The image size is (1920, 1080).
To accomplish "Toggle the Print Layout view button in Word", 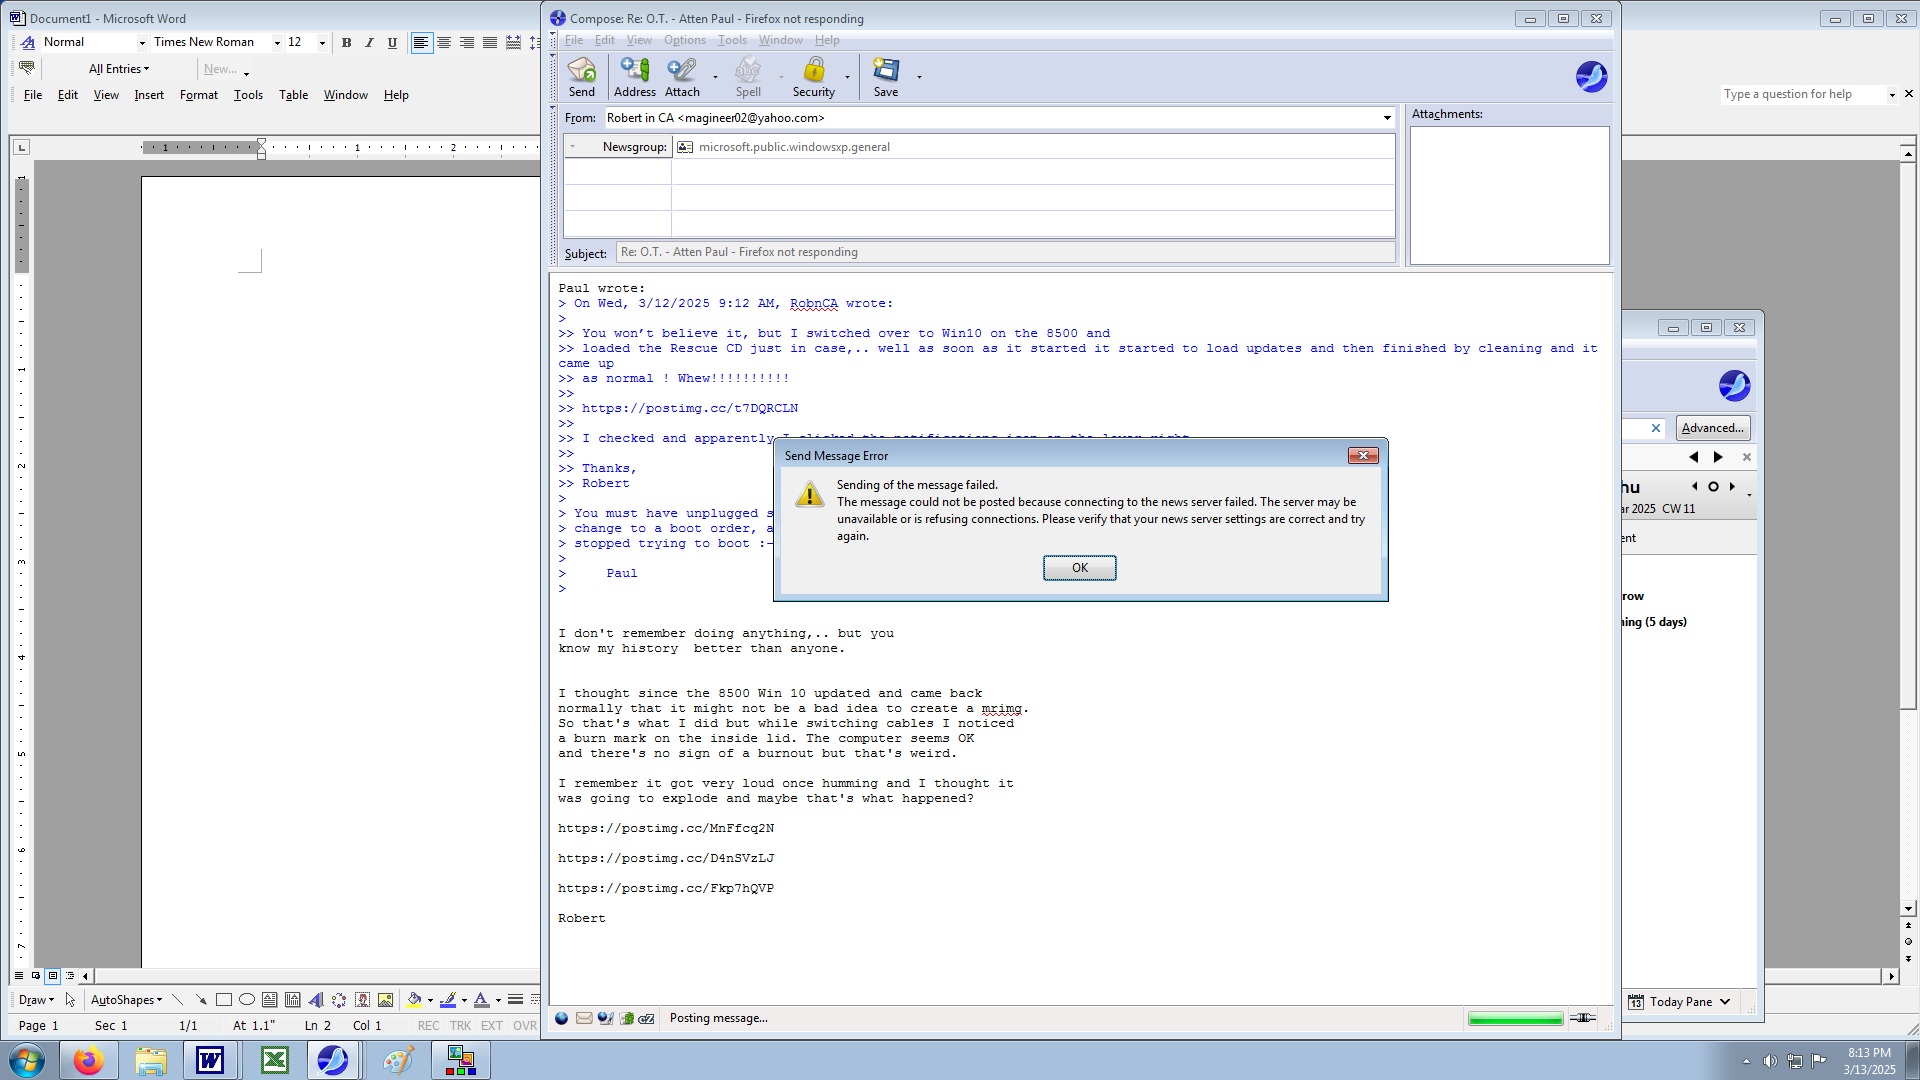I will (53, 976).
